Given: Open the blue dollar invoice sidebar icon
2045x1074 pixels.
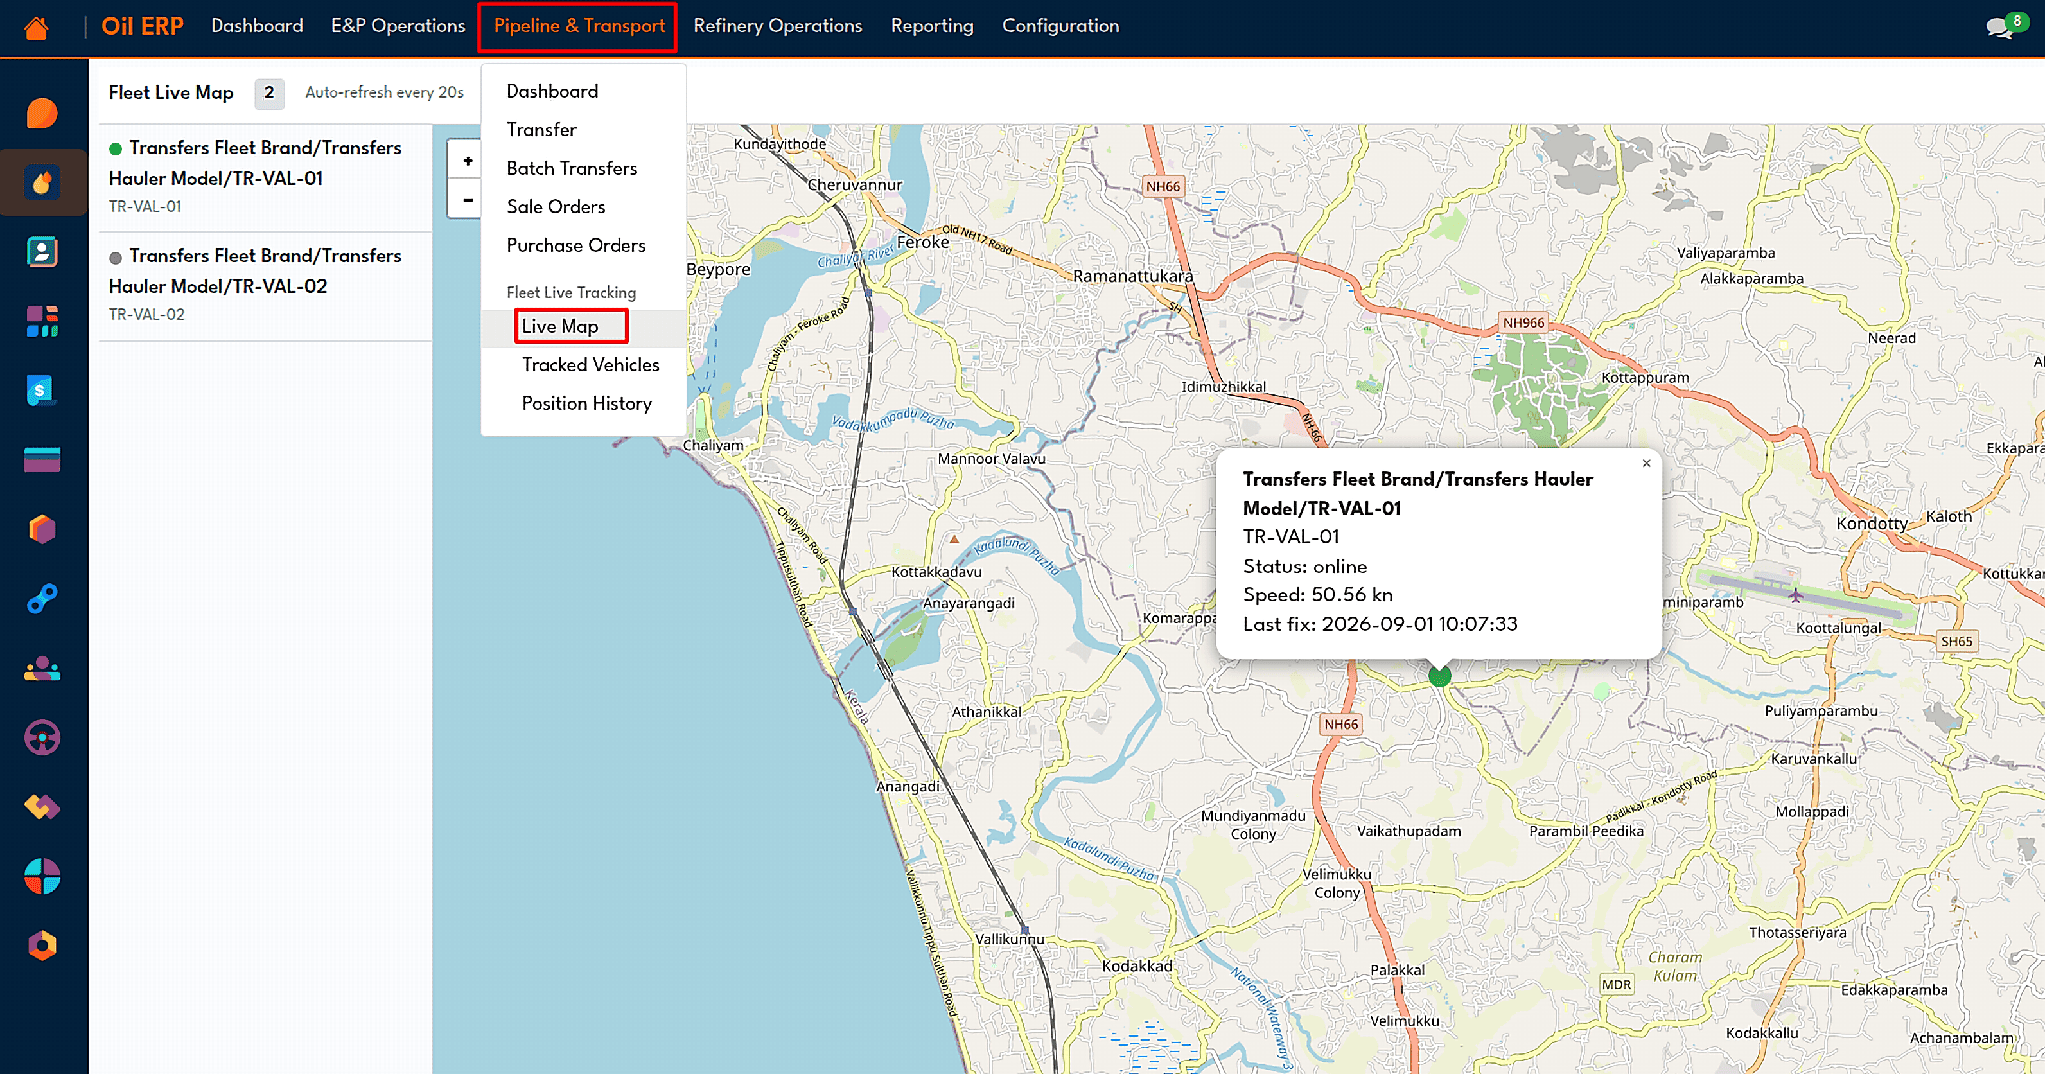Looking at the screenshot, I should 42,390.
